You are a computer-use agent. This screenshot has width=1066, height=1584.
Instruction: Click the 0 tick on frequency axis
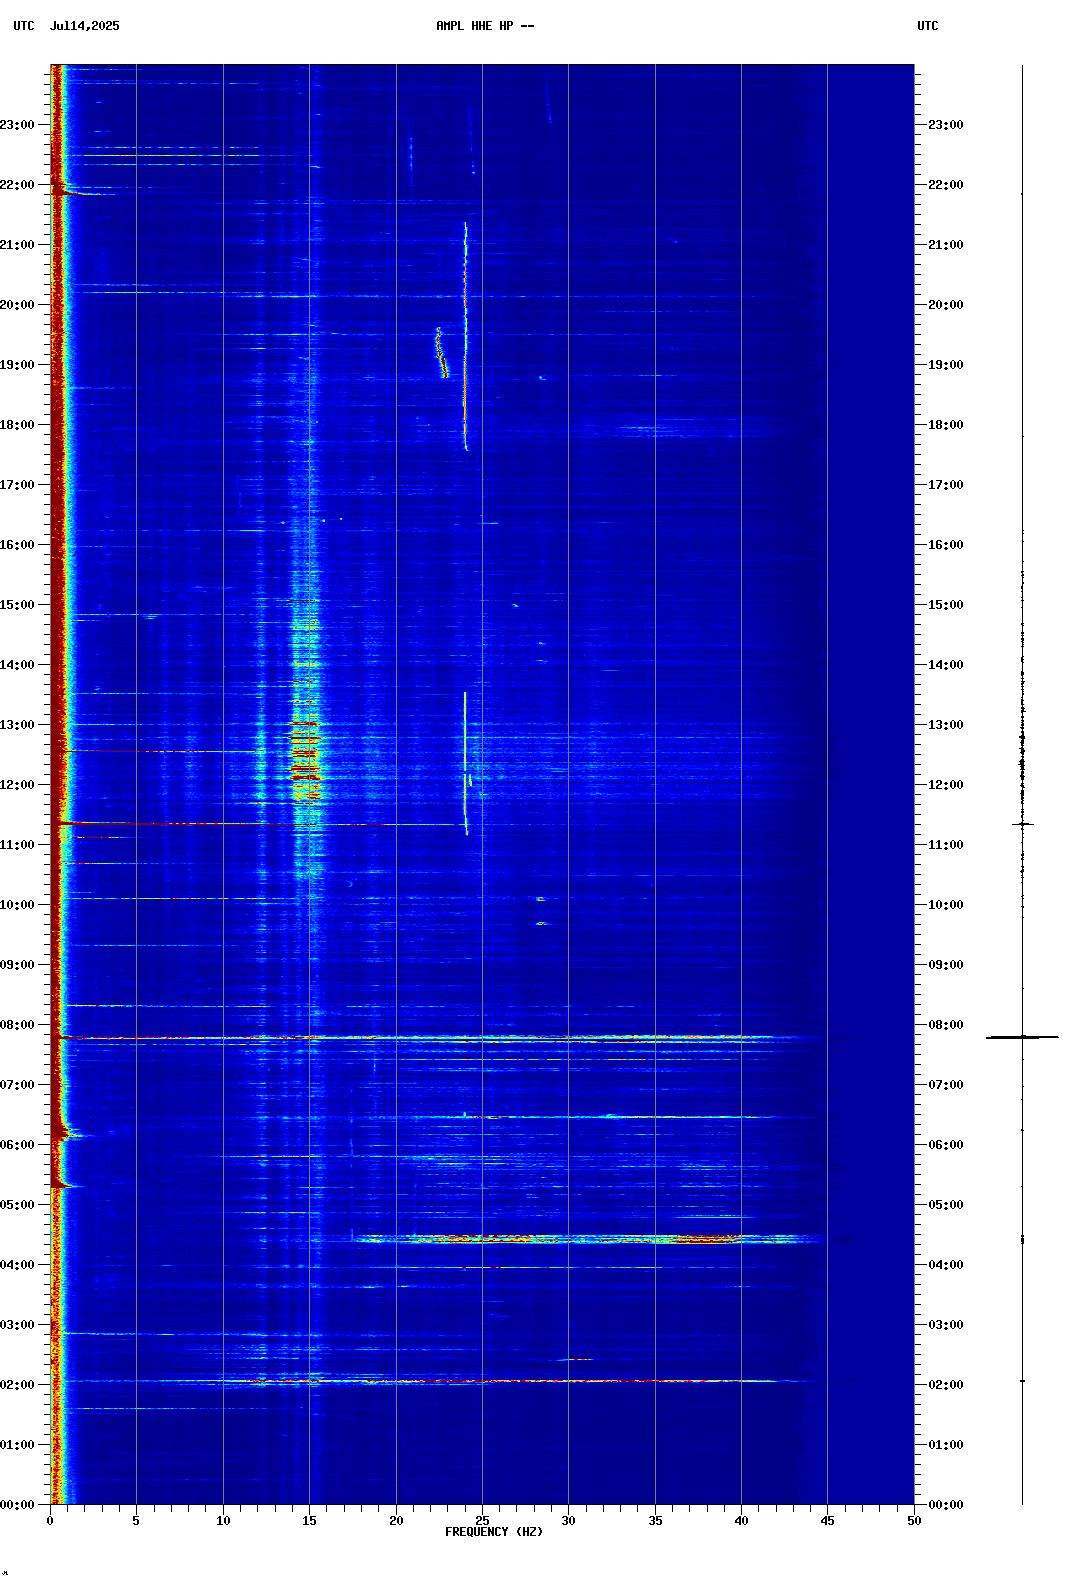pyautogui.click(x=50, y=1521)
